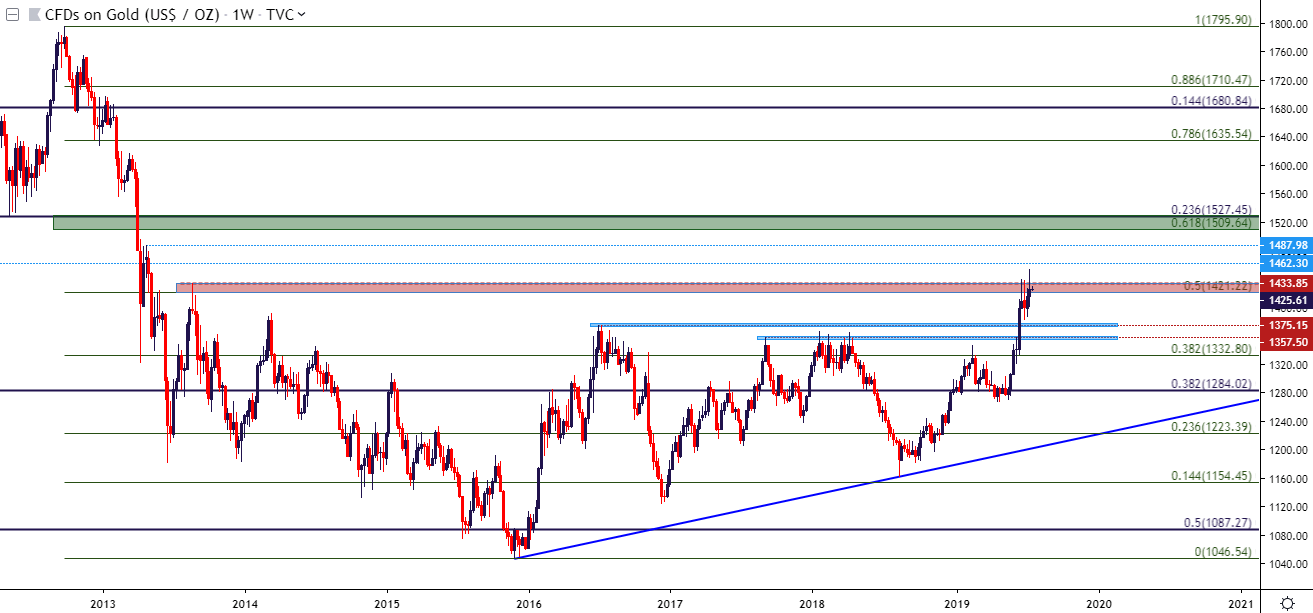The height and width of the screenshot is (613, 1313).
Task: Open the dropdown chevron after TVC
Action: click(302, 15)
